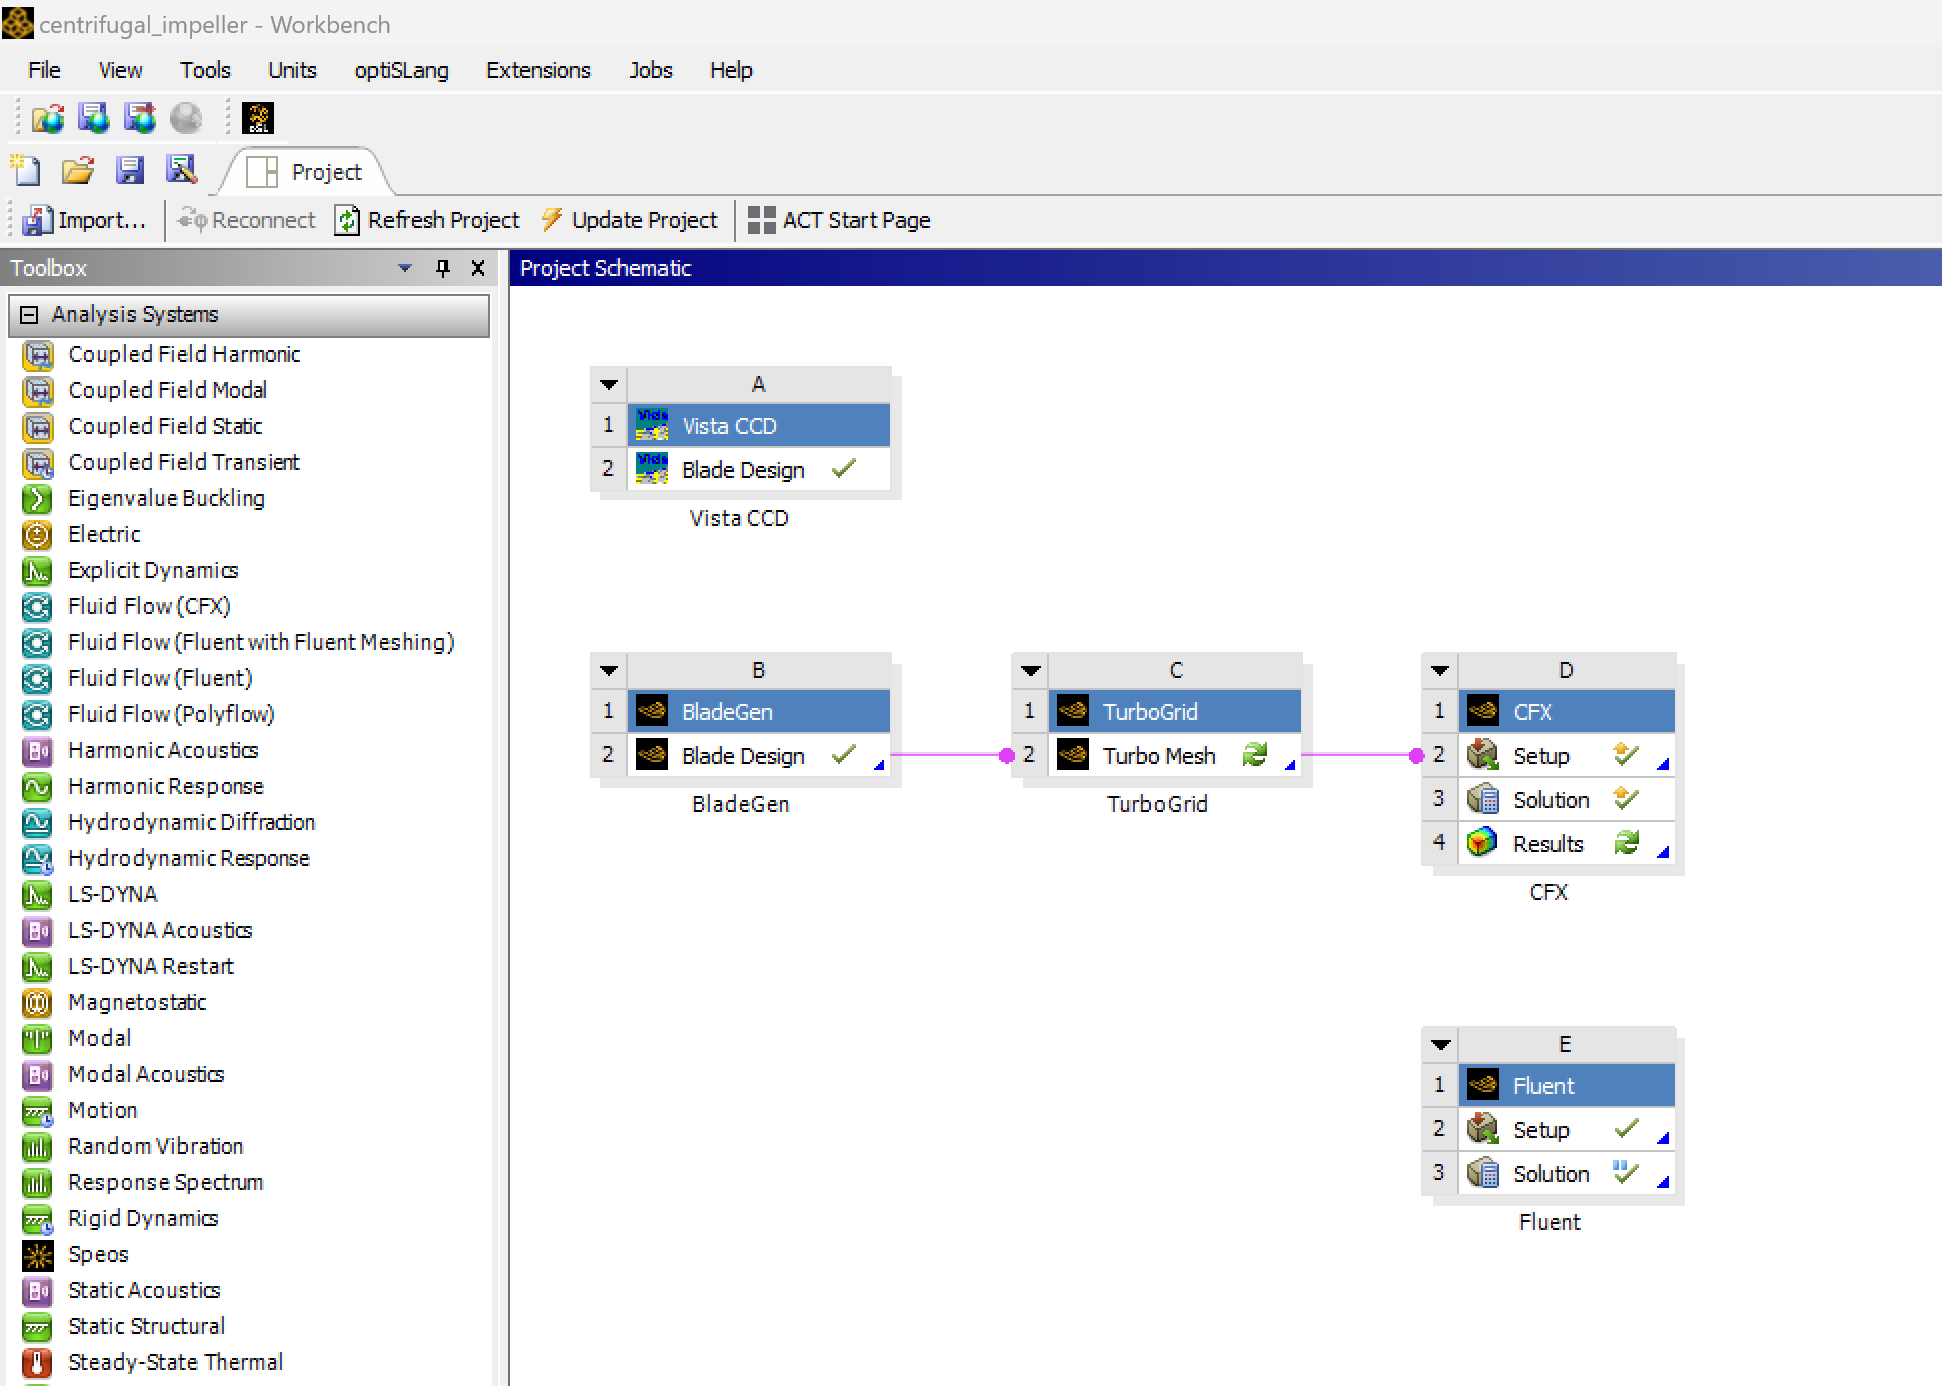Select the CFX system header cell
The width and height of the screenshot is (1942, 1386).
[1566, 712]
